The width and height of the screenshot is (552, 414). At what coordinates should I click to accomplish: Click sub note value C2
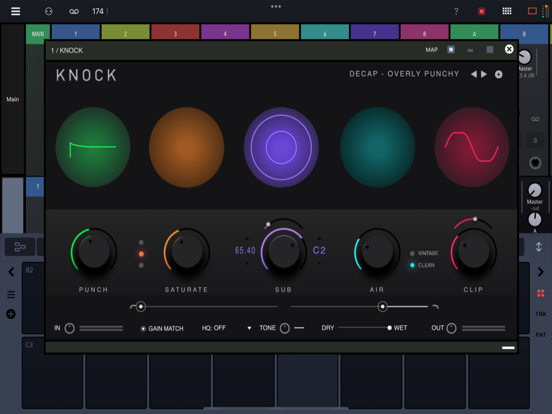pos(319,250)
